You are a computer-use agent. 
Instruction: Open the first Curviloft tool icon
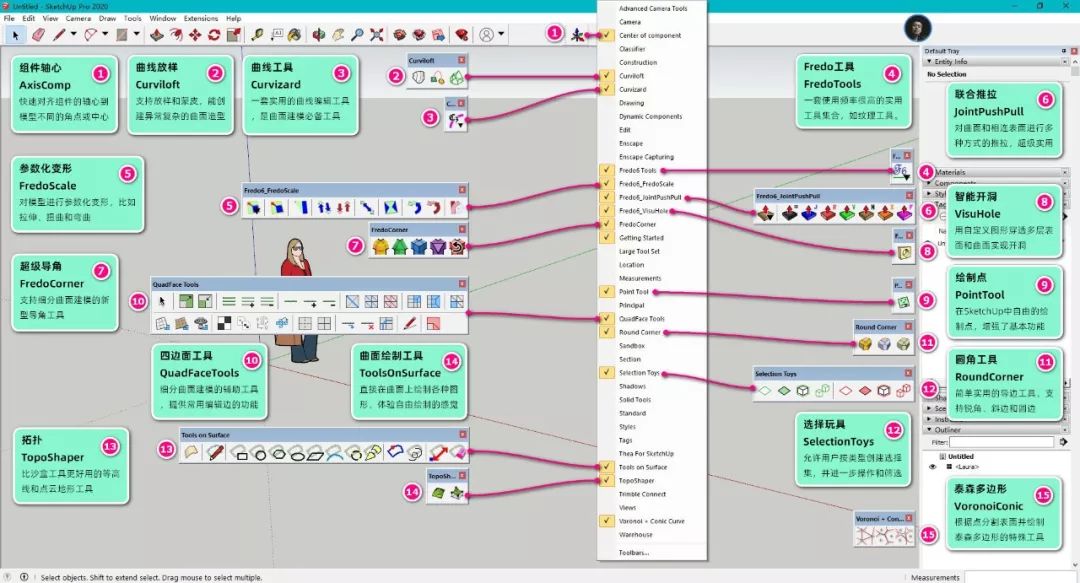click(x=418, y=78)
